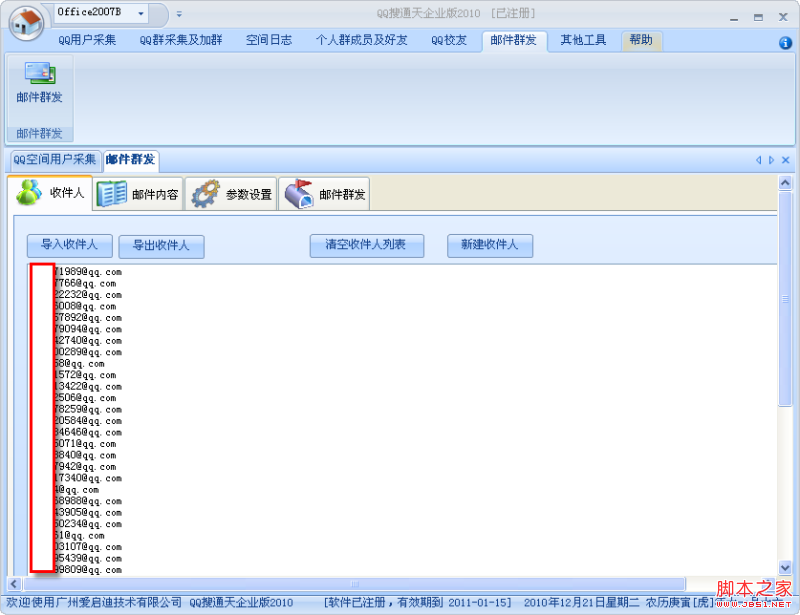Select the 邮件群发 mailbox flag tab
This screenshot has width=800, height=615.
click(x=325, y=194)
